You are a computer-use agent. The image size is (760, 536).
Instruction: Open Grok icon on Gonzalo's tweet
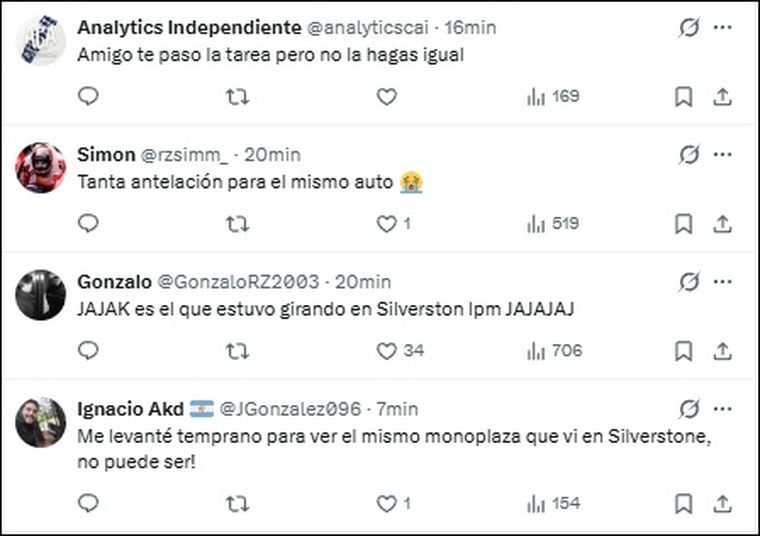coord(689,282)
